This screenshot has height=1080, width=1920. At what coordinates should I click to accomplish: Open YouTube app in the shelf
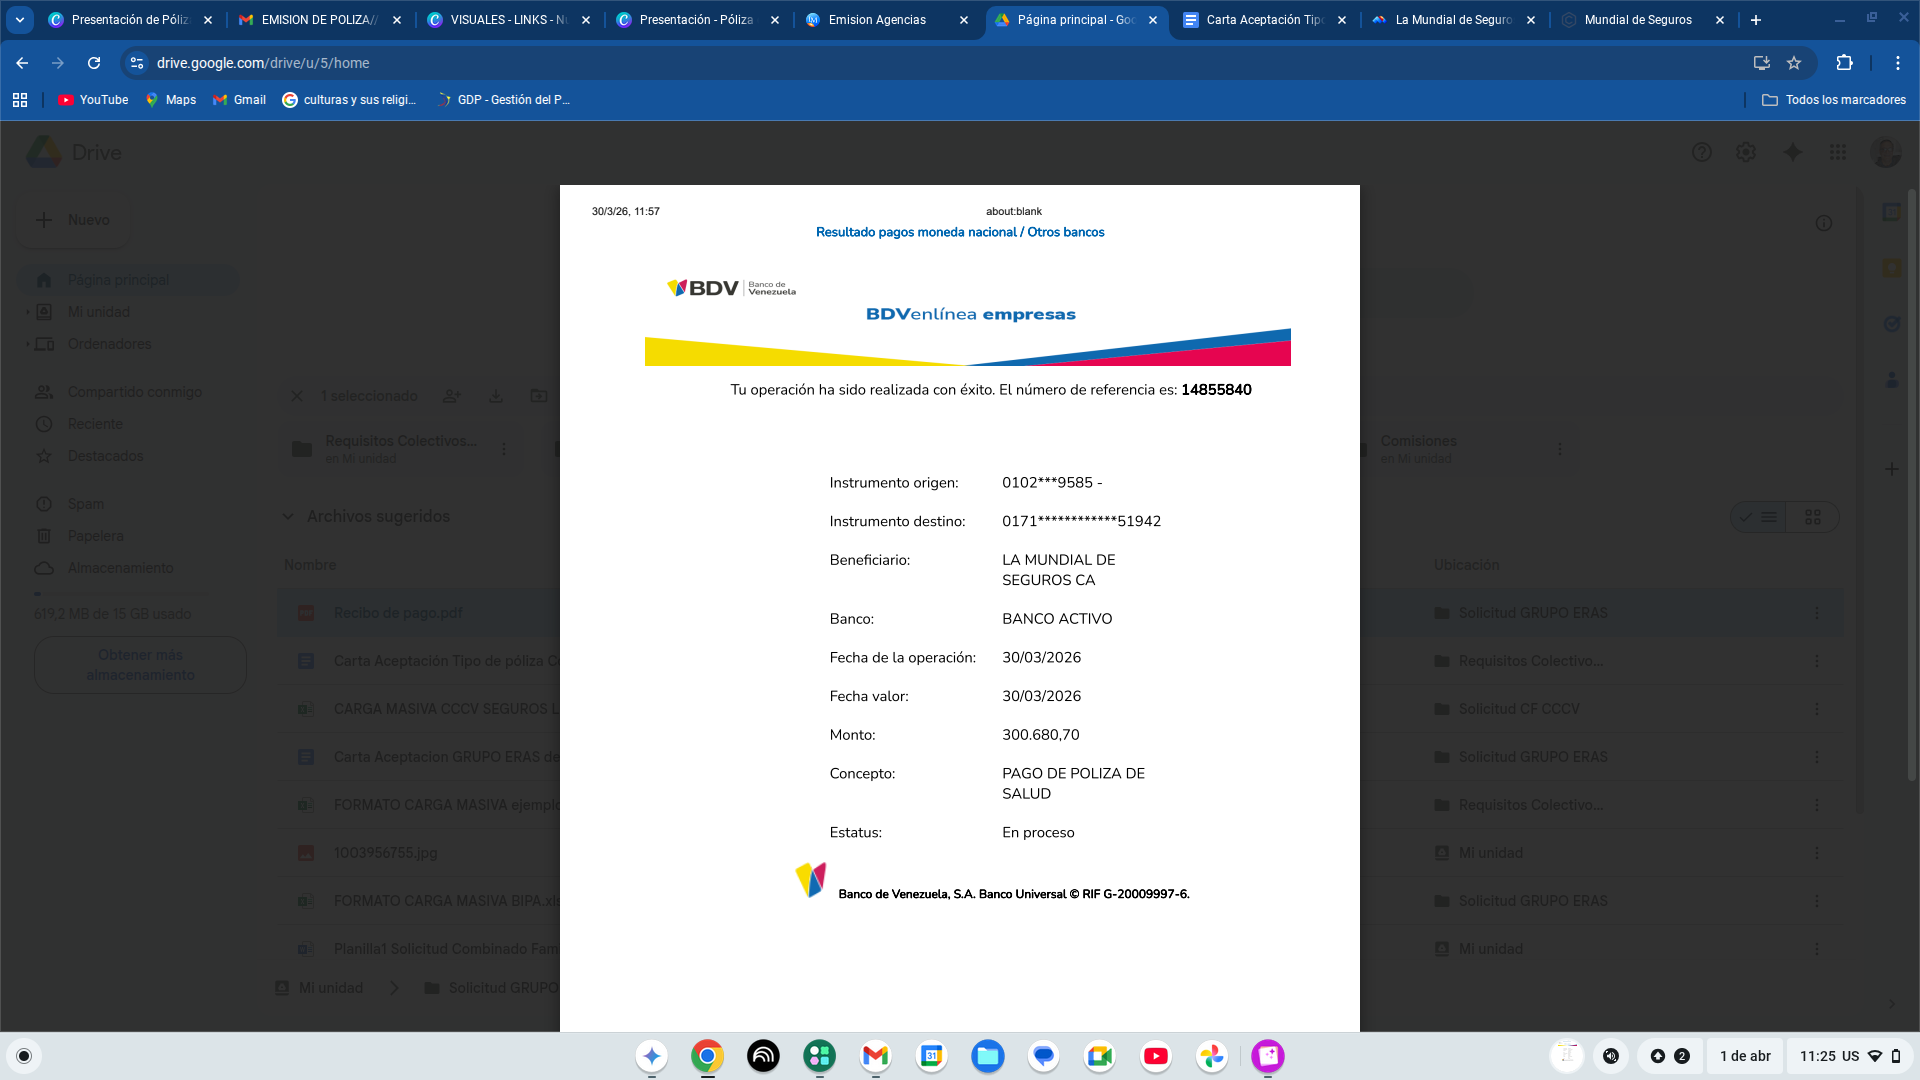(x=1156, y=1056)
